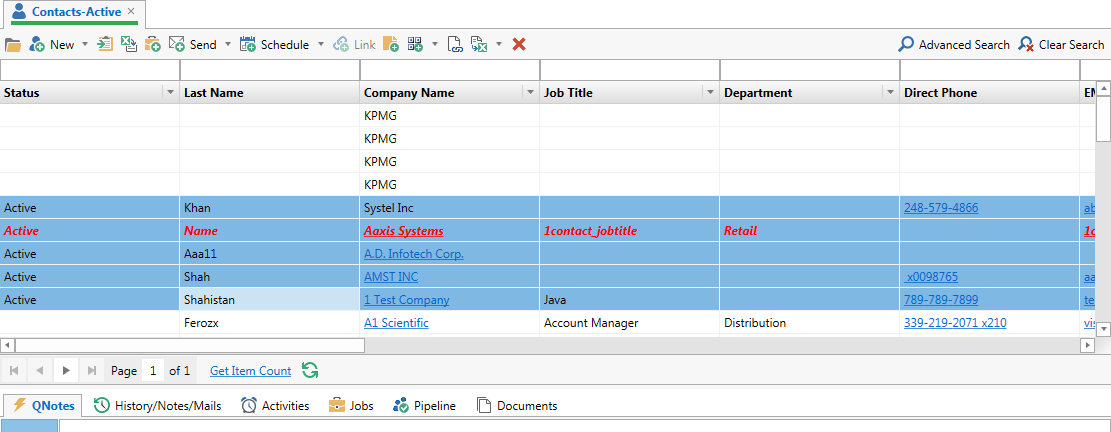Click the page number input field
The width and height of the screenshot is (1111, 432).
[153, 370]
